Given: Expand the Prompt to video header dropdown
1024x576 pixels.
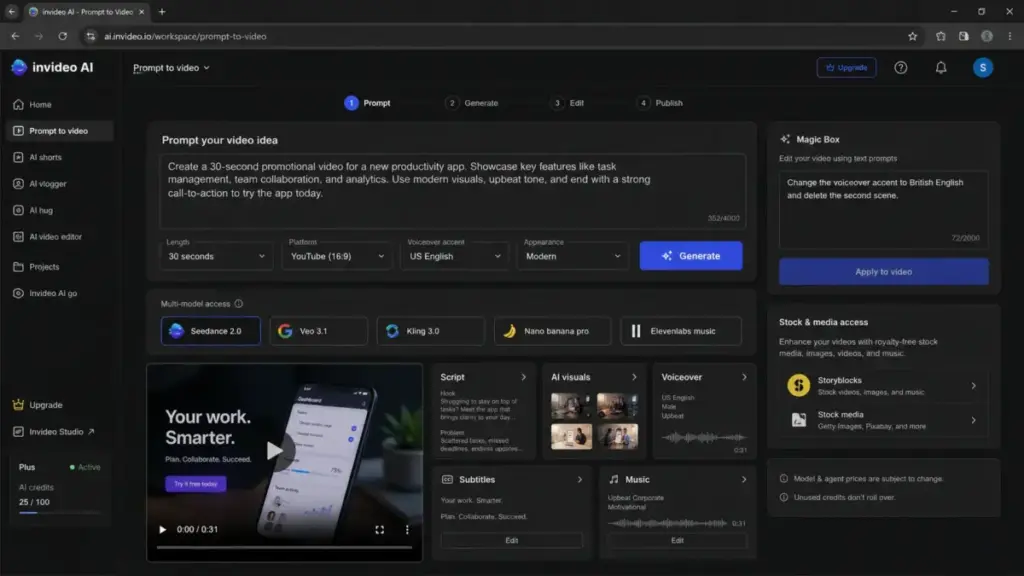Looking at the screenshot, I should coord(171,68).
